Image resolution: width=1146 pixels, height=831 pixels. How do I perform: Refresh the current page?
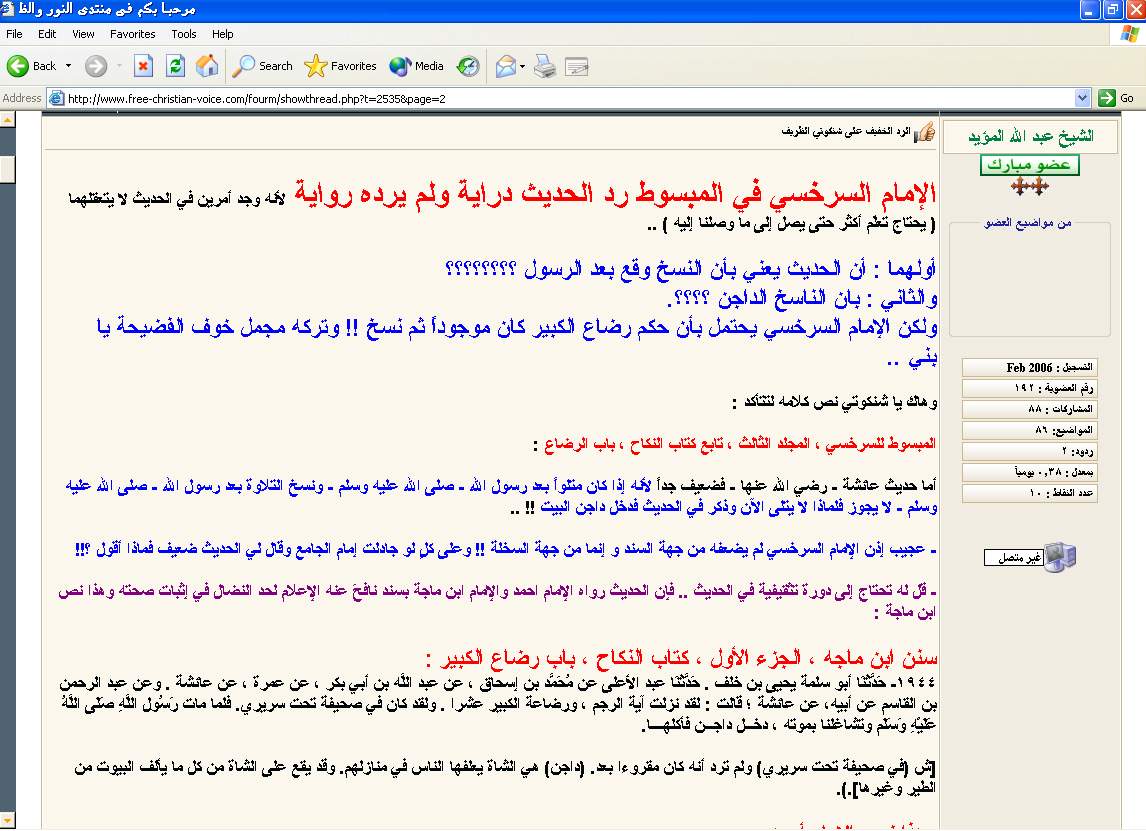(x=175, y=66)
